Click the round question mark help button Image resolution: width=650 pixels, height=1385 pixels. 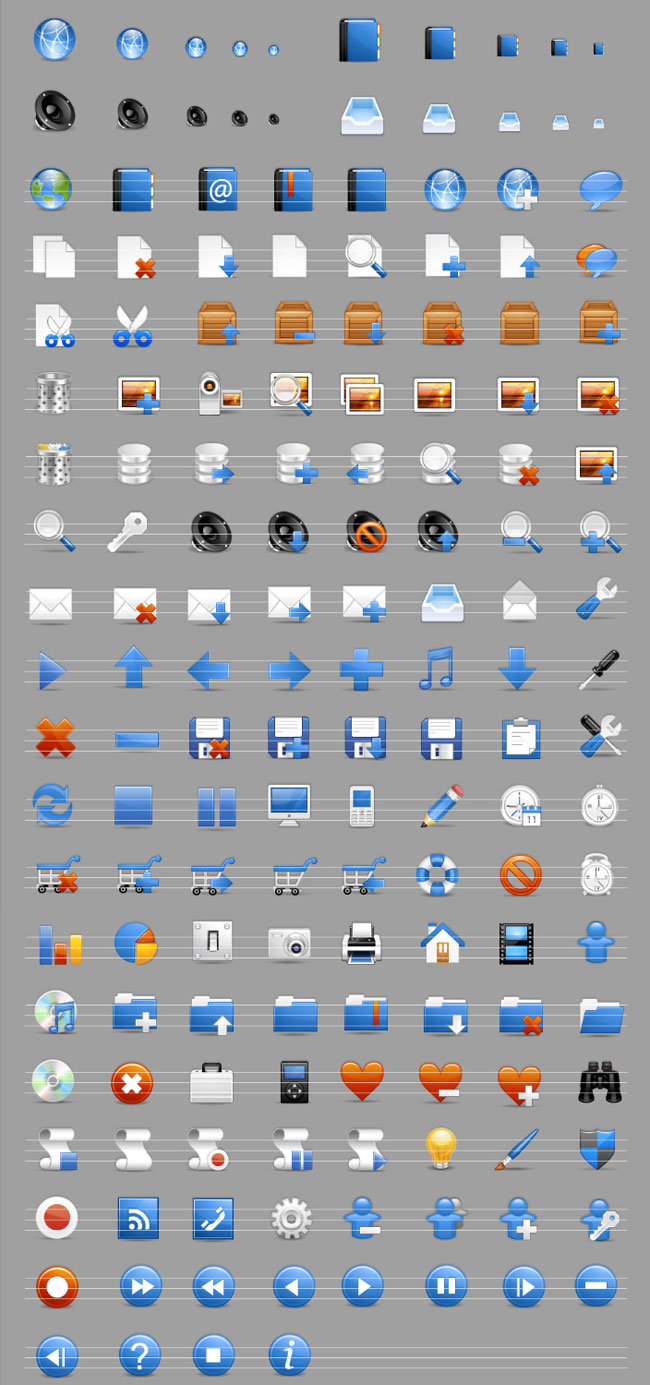pos(140,1355)
